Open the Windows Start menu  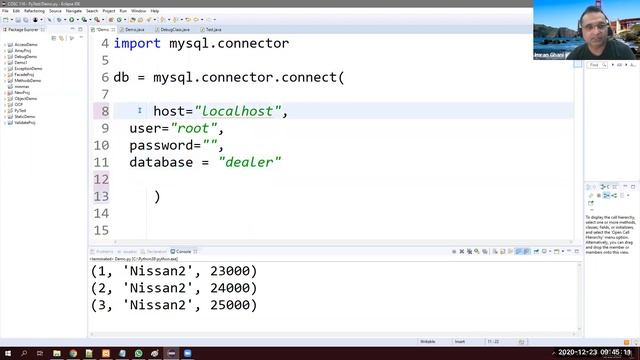click(x=7, y=353)
